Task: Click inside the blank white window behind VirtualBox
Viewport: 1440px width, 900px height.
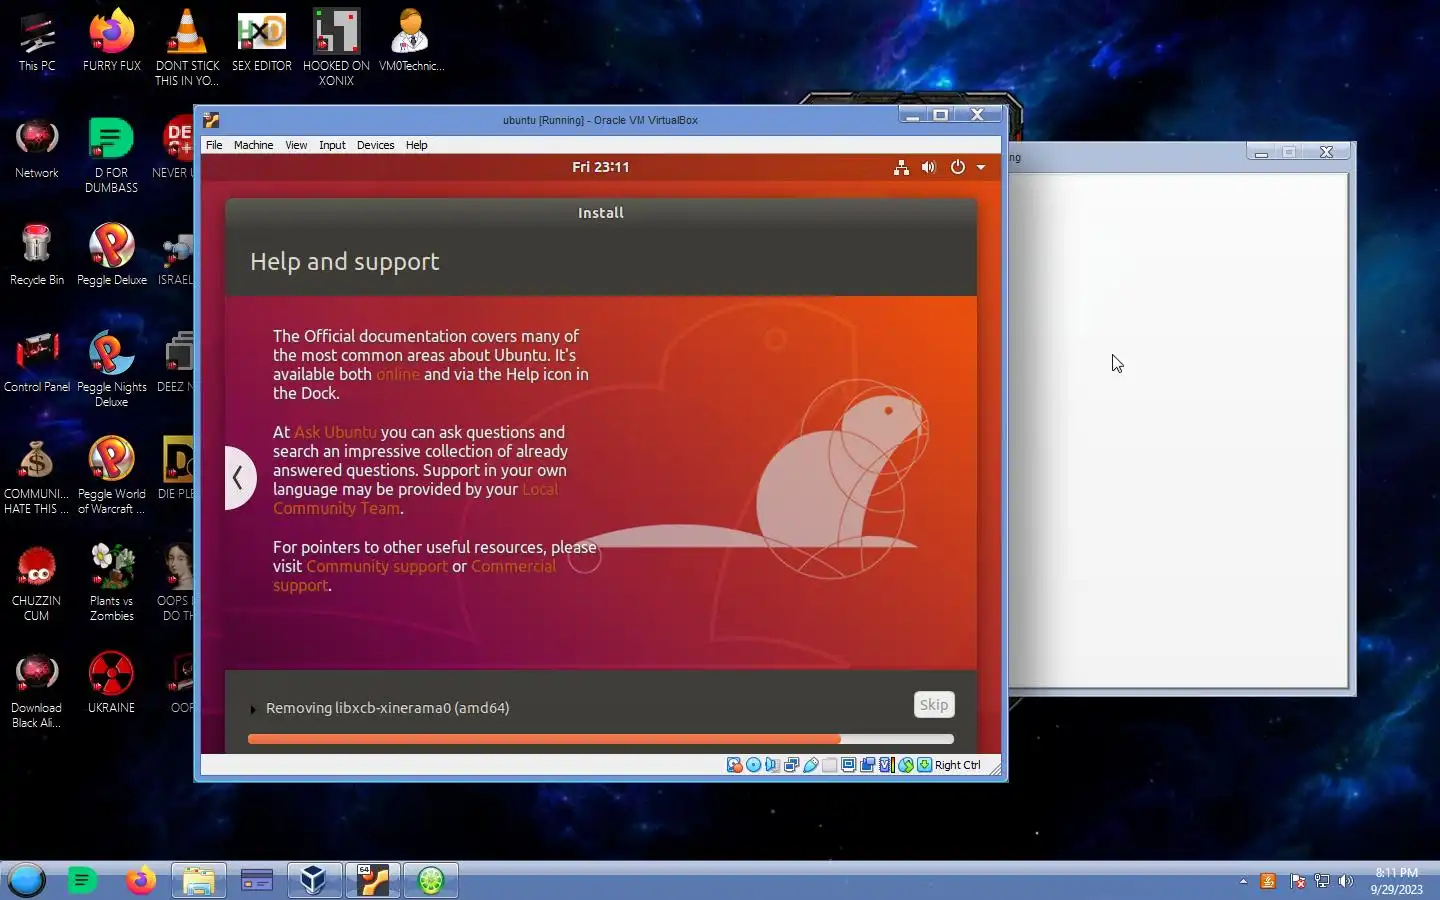Action: 1178,430
